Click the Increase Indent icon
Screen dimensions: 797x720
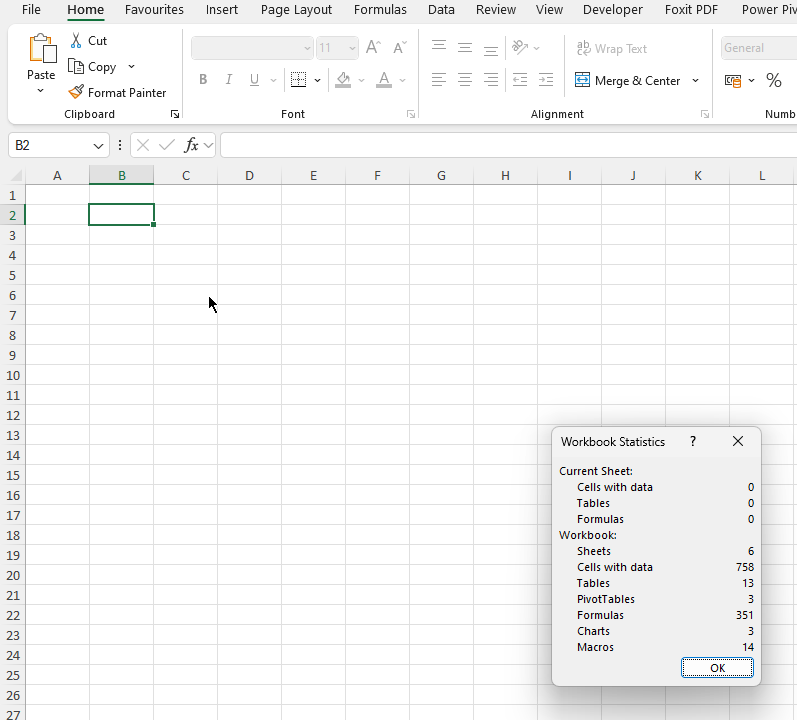click(545, 80)
